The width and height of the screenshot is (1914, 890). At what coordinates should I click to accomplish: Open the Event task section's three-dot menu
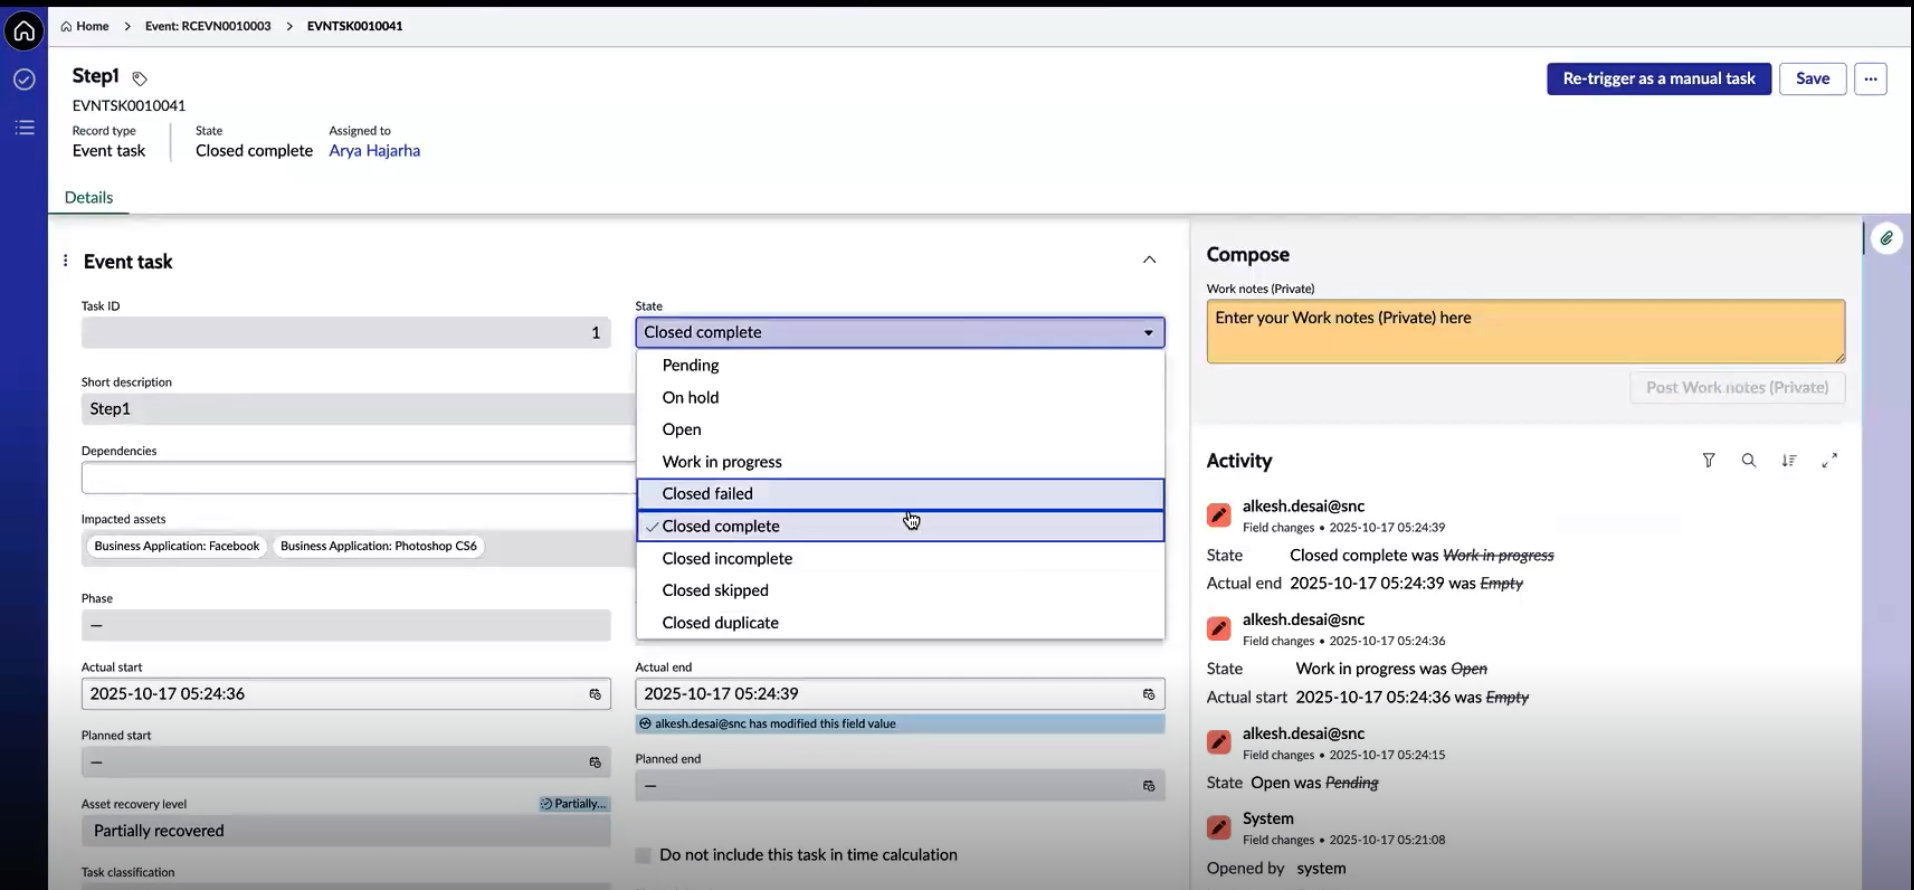coord(65,261)
